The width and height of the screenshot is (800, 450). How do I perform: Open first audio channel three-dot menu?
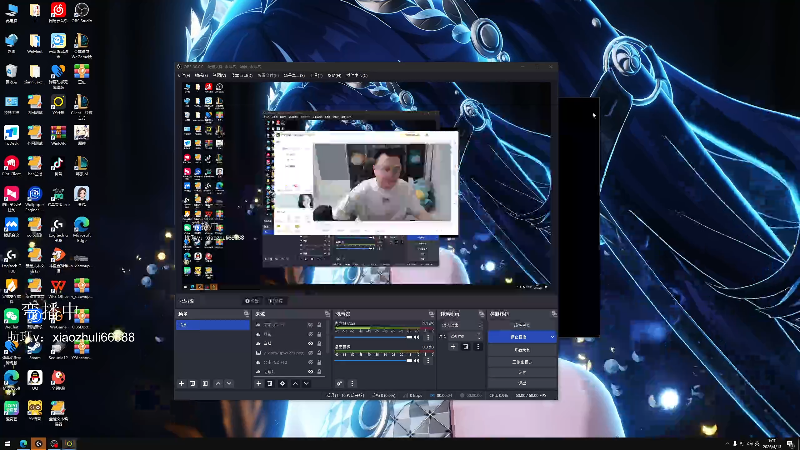pos(428,337)
